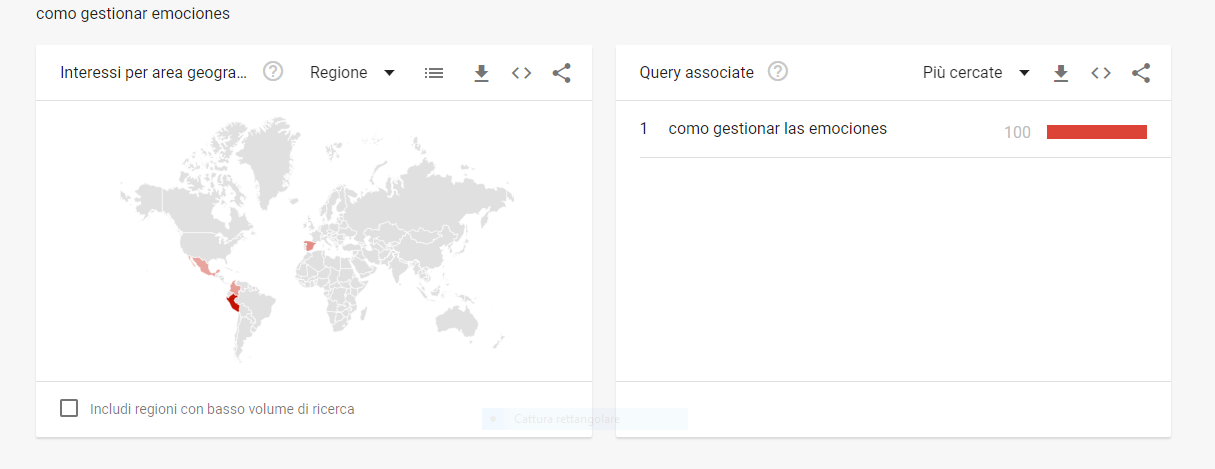Viewport: 1215px width, 469px height.
Task: Open help for Interessi per area geografica
Action: tap(273, 72)
